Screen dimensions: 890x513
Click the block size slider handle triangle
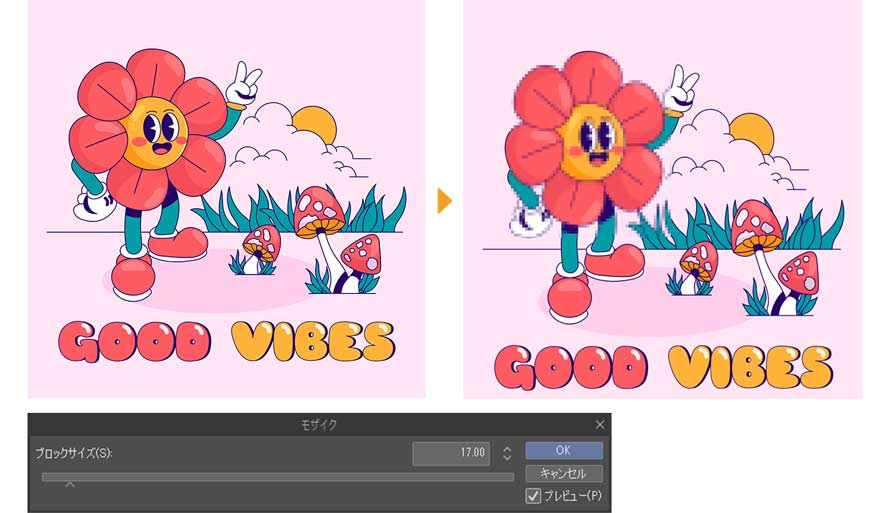click(70, 484)
